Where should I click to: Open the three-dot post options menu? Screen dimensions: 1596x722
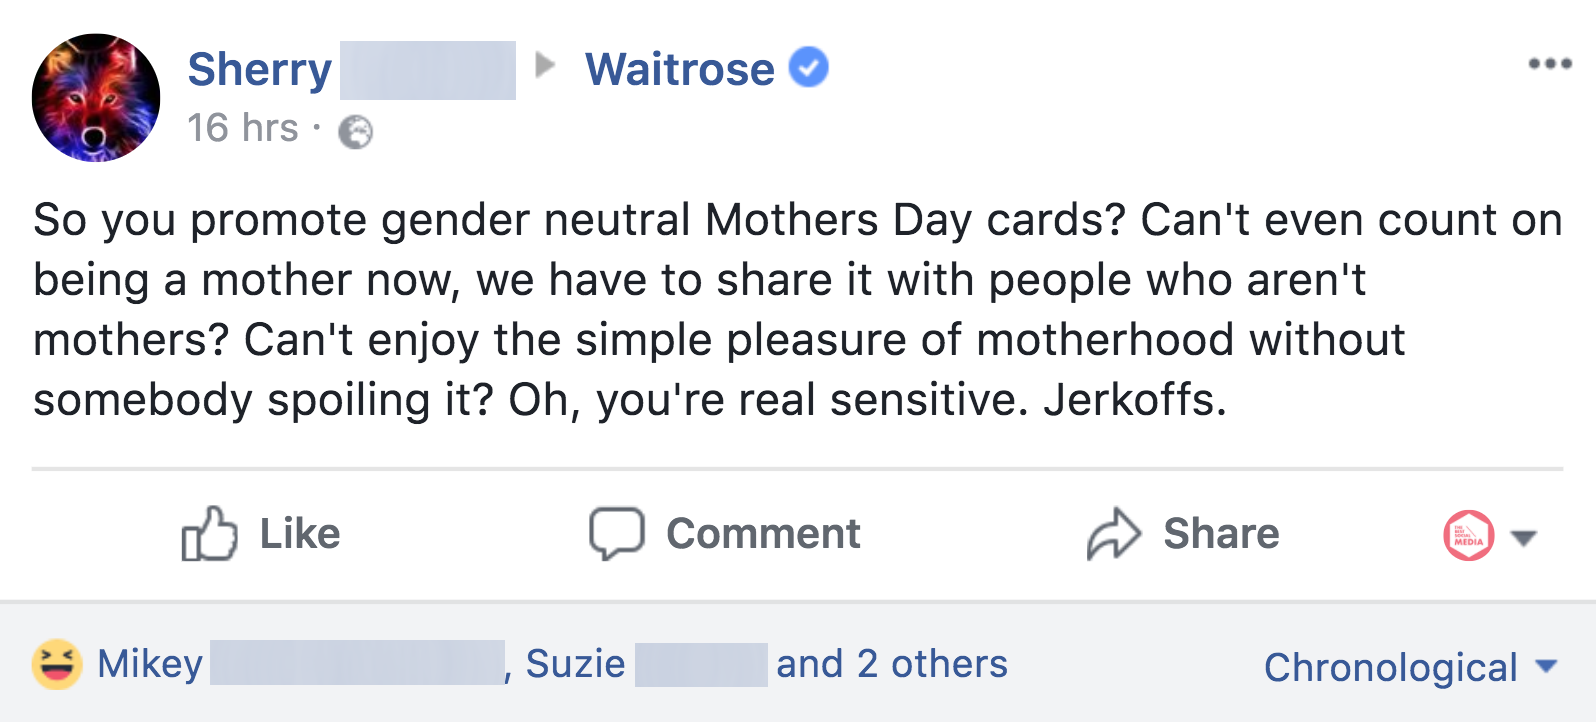click(x=1549, y=65)
